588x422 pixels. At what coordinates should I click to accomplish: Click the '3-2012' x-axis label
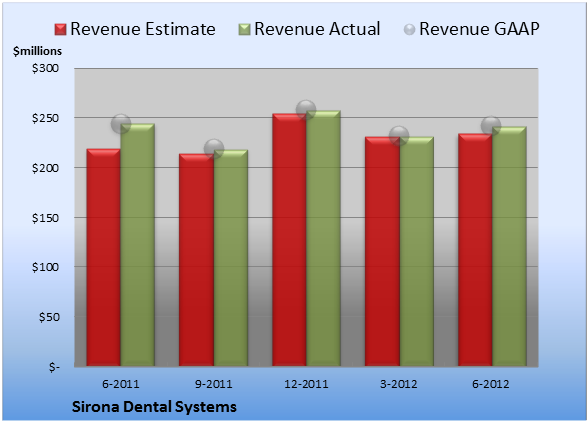(399, 384)
